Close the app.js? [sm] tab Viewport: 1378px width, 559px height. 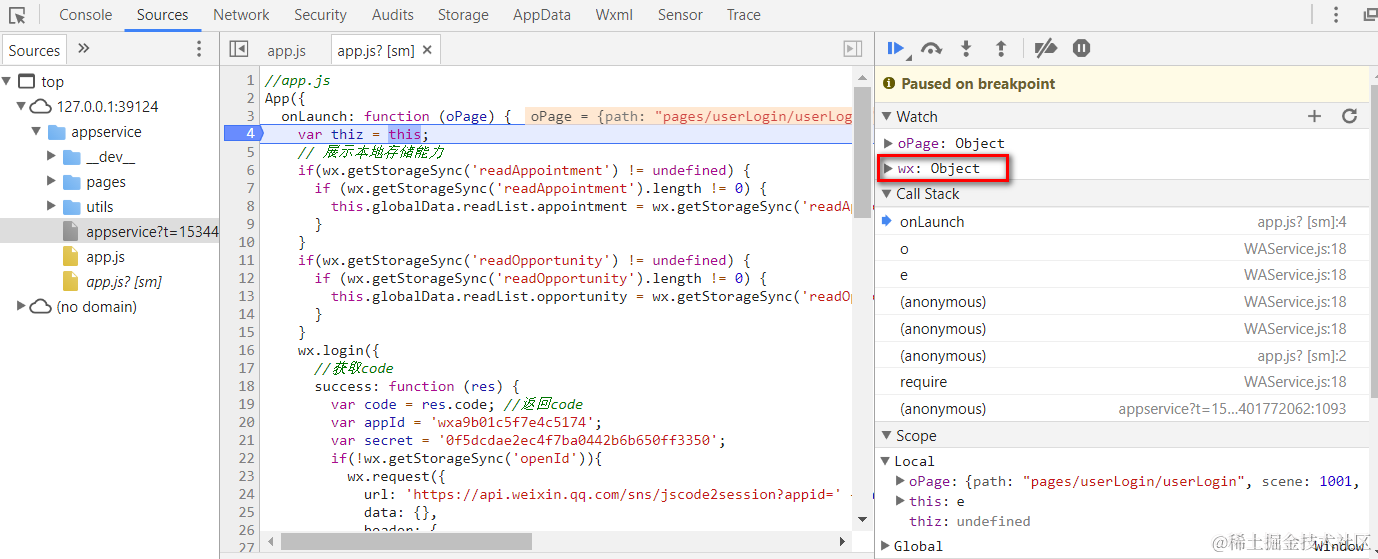428,50
